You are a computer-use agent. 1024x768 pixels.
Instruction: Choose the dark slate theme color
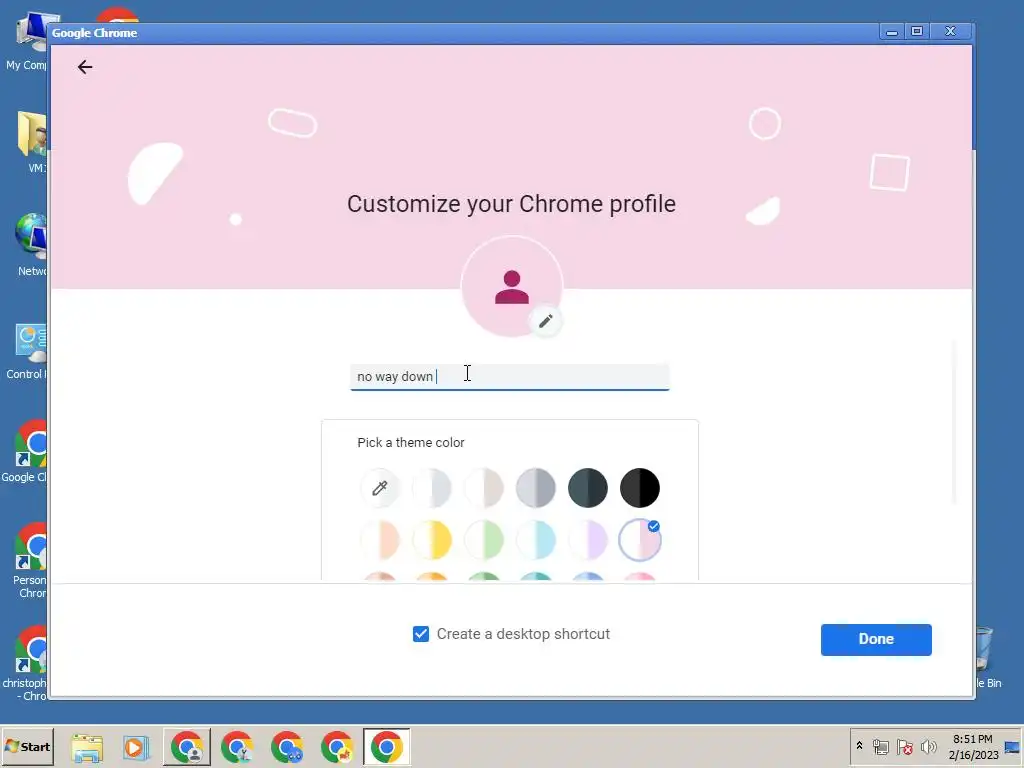[588, 488]
